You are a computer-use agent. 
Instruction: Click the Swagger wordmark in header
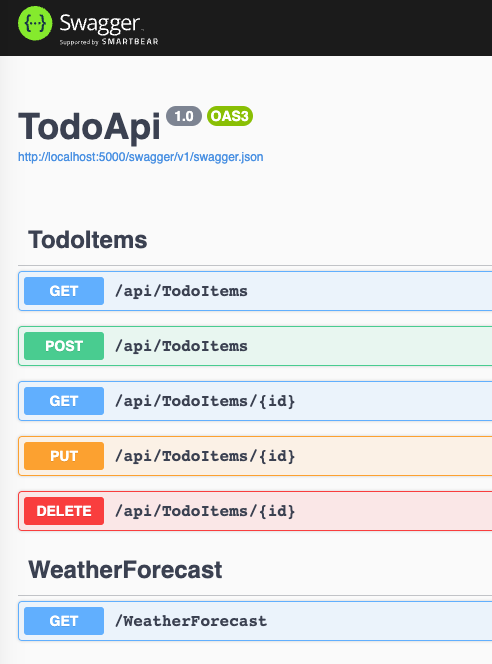click(x=100, y=24)
